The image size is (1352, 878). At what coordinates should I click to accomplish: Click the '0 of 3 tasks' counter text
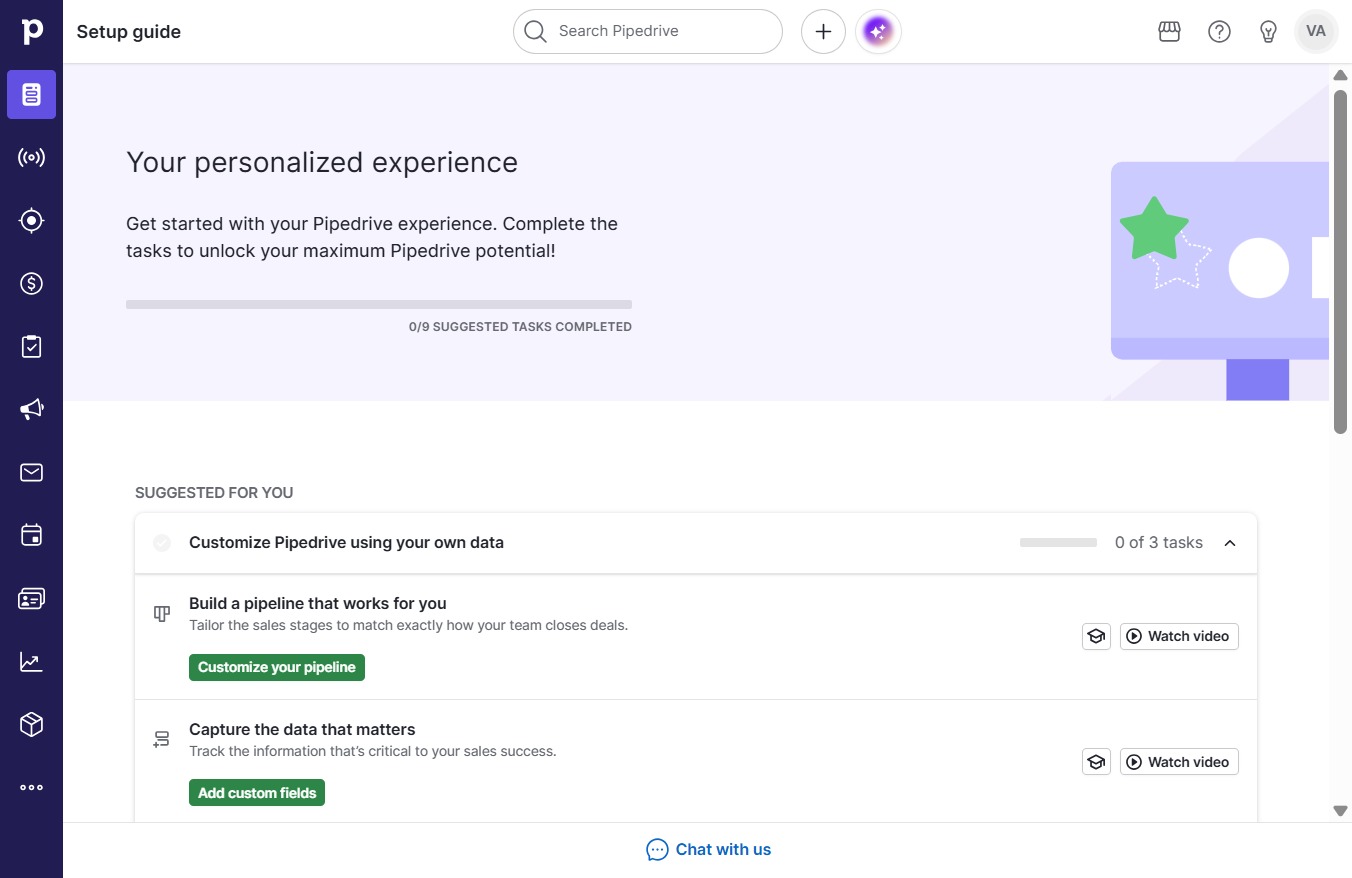[x=1159, y=543]
